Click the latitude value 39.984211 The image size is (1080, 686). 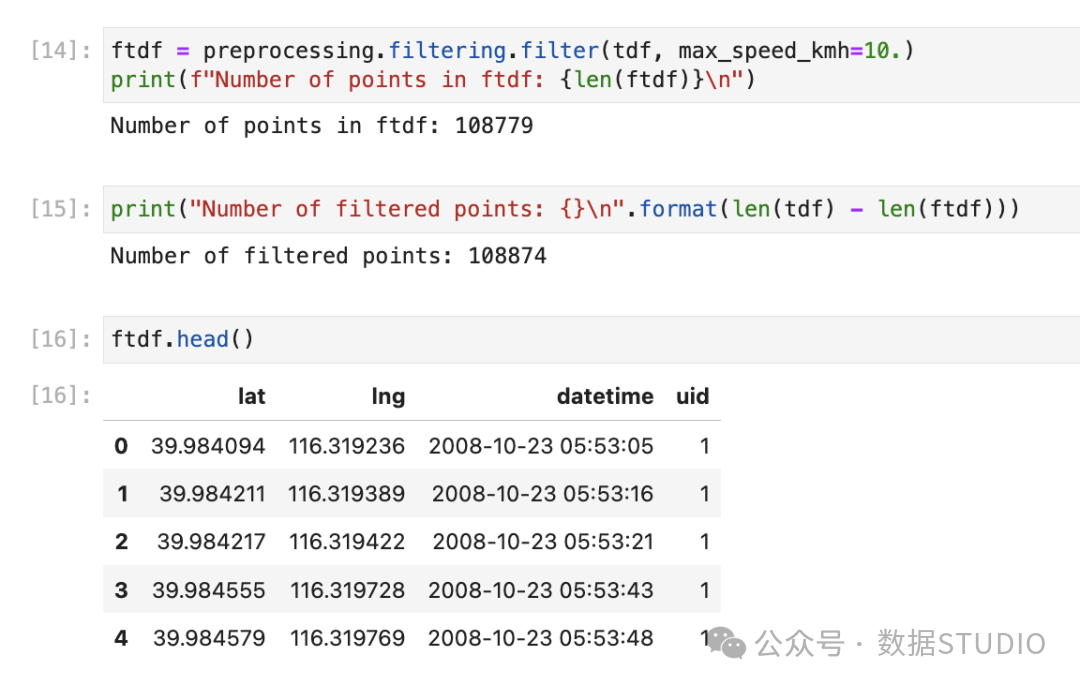click(x=212, y=494)
